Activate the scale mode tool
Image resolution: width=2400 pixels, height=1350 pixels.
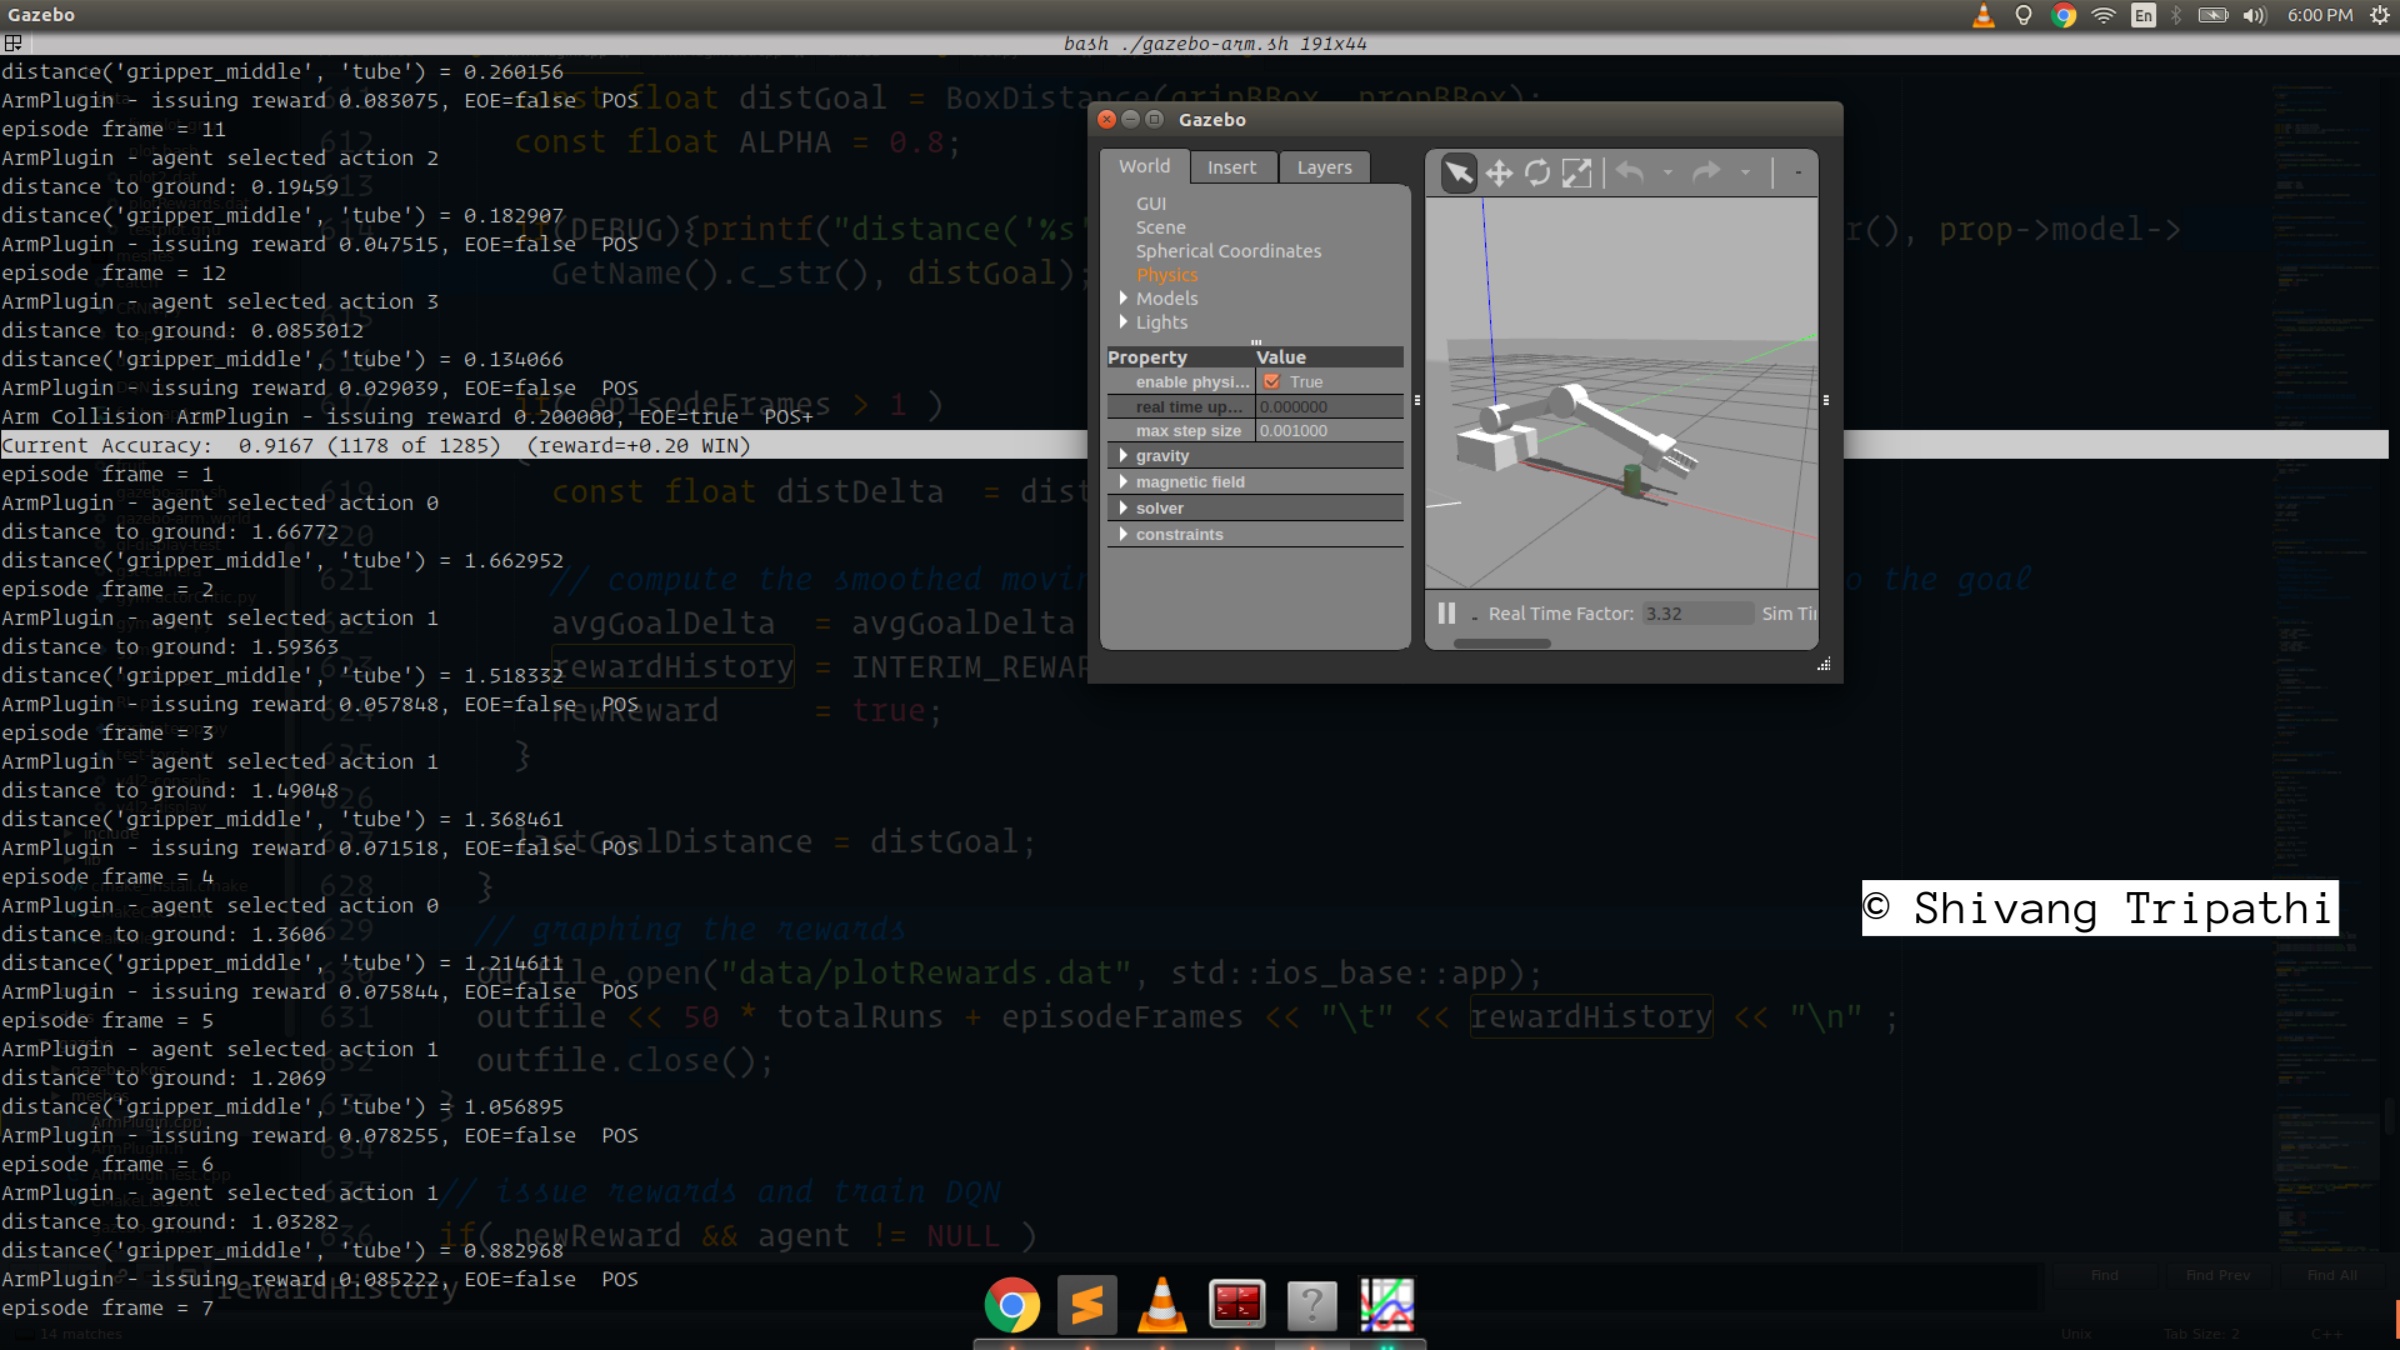tap(1576, 173)
